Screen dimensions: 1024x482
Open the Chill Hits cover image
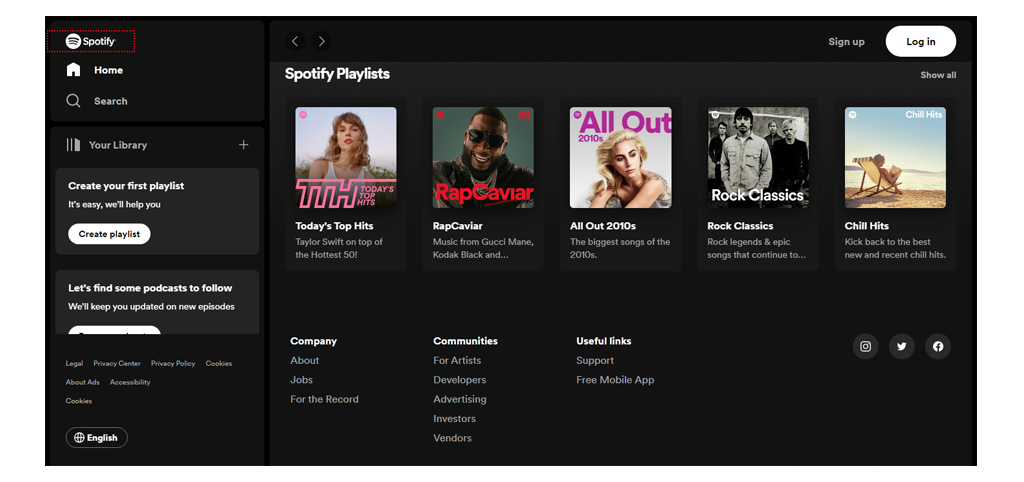click(x=895, y=157)
